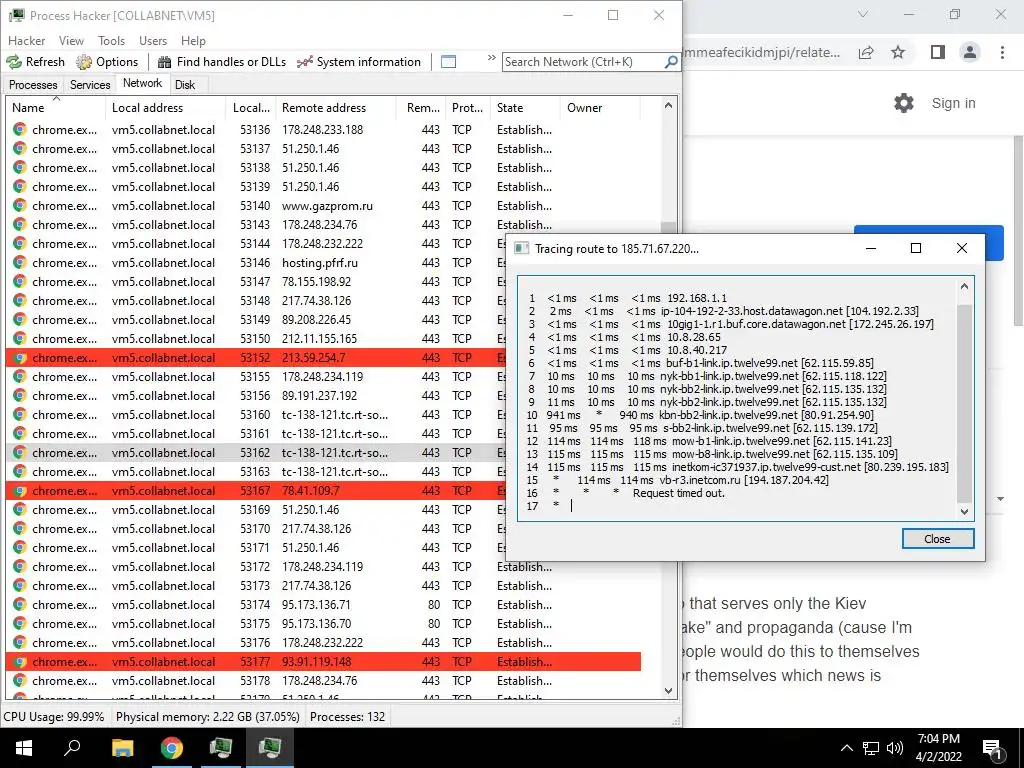Open the Options toolbar item
Viewport: 1024px width, 768px height.
click(108, 62)
